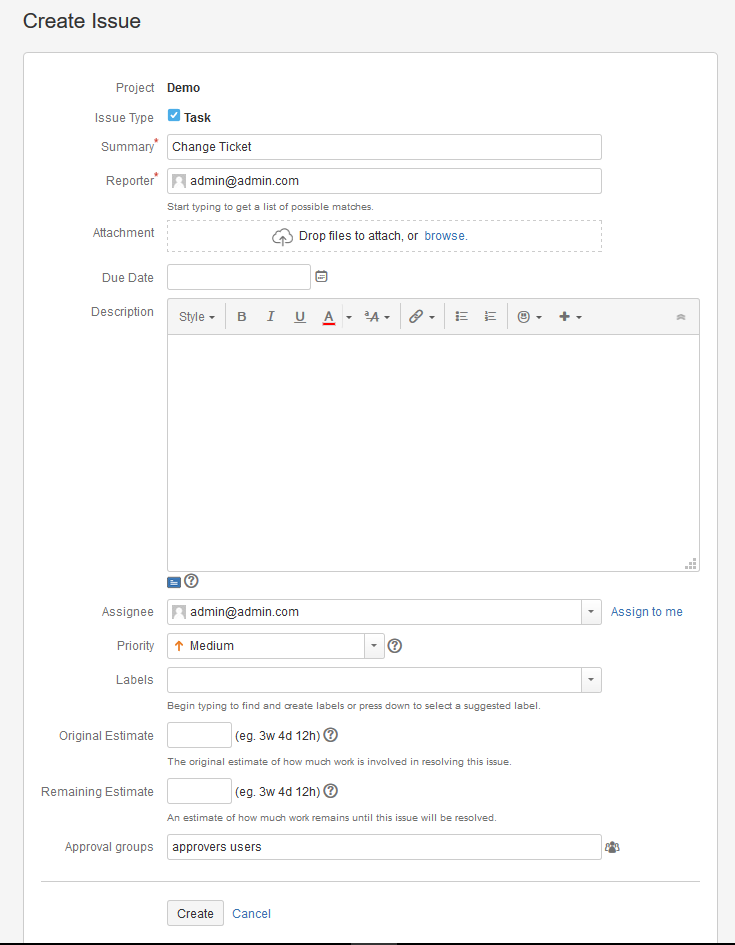Open the Labels dropdown arrow
This screenshot has width=735, height=945.
[x=591, y=680]
